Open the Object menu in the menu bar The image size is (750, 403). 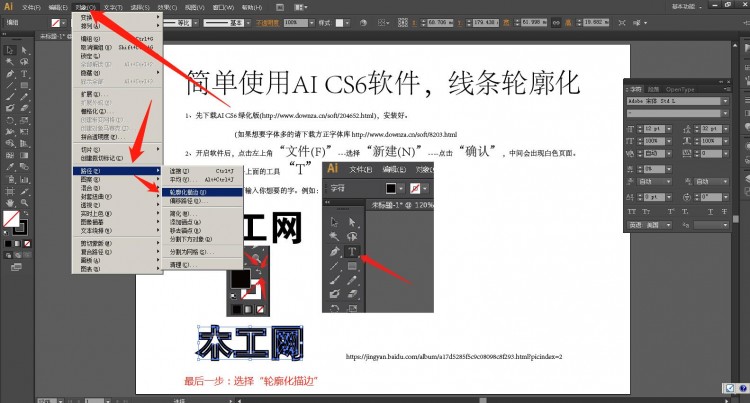(x=85, y=7)
